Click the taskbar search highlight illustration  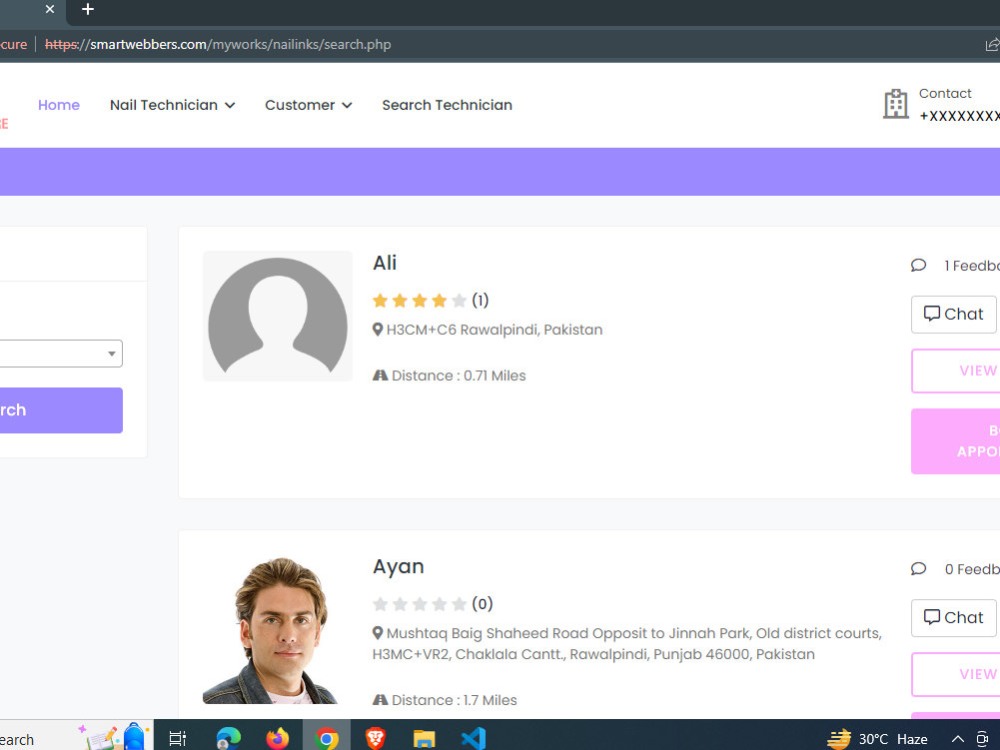115,736
